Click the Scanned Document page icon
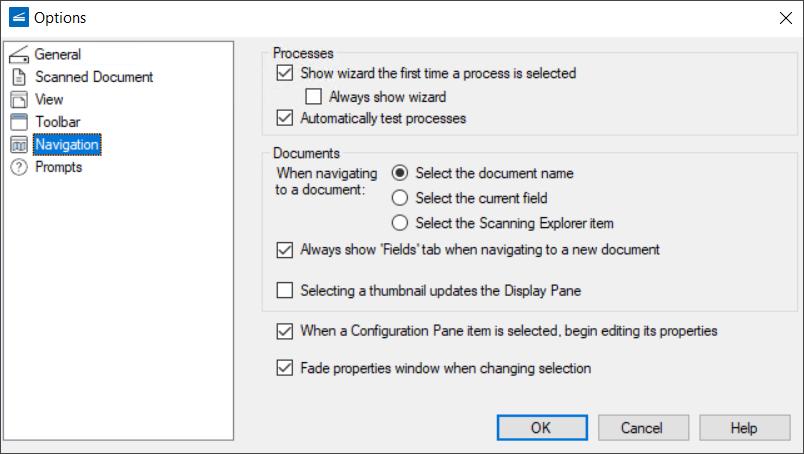The width and height of the screenshot is (804, 454). 19,77
